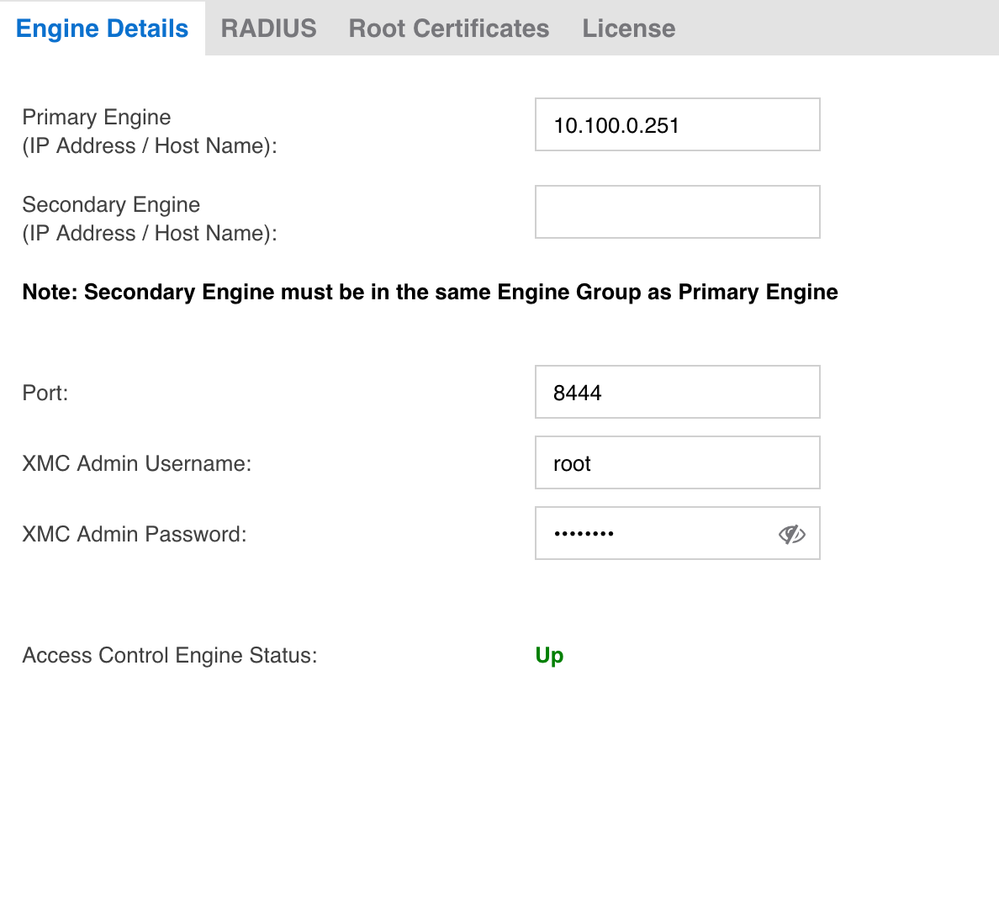Click the hint line under Secondary Engine
This screenshot has height=903, width=999.
149,233
